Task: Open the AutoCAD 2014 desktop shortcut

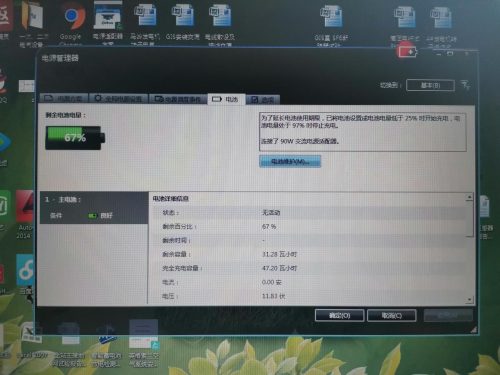Action: pos(25,213)
